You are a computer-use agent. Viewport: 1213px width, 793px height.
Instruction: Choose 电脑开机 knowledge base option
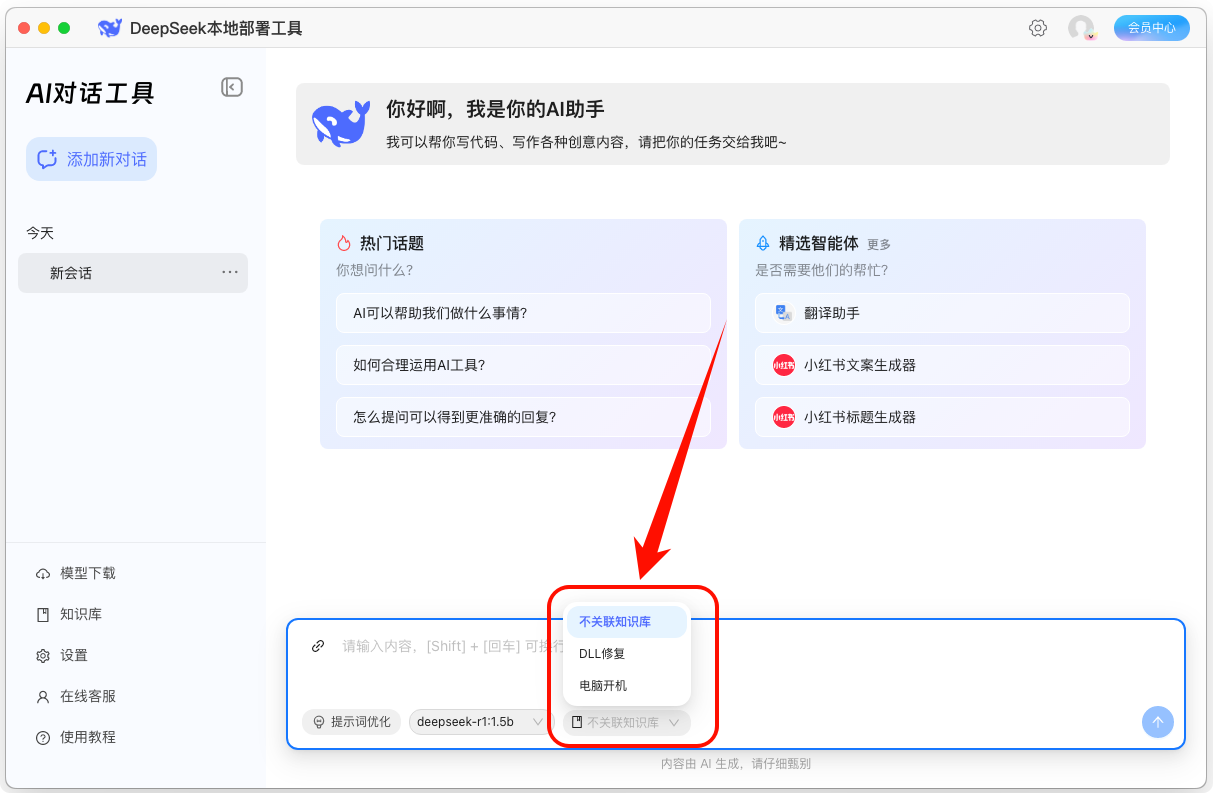627,686
